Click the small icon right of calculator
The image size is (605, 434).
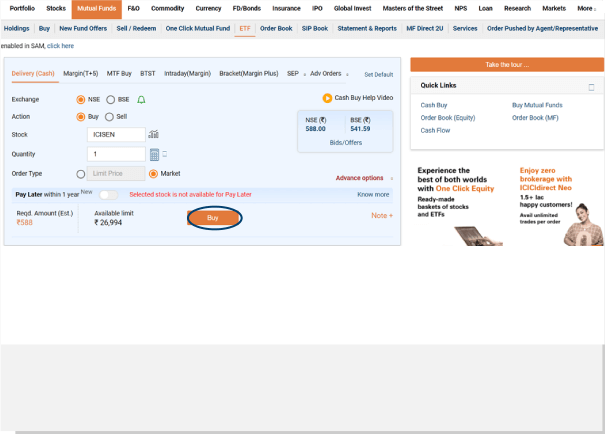[x=164, y=154]
